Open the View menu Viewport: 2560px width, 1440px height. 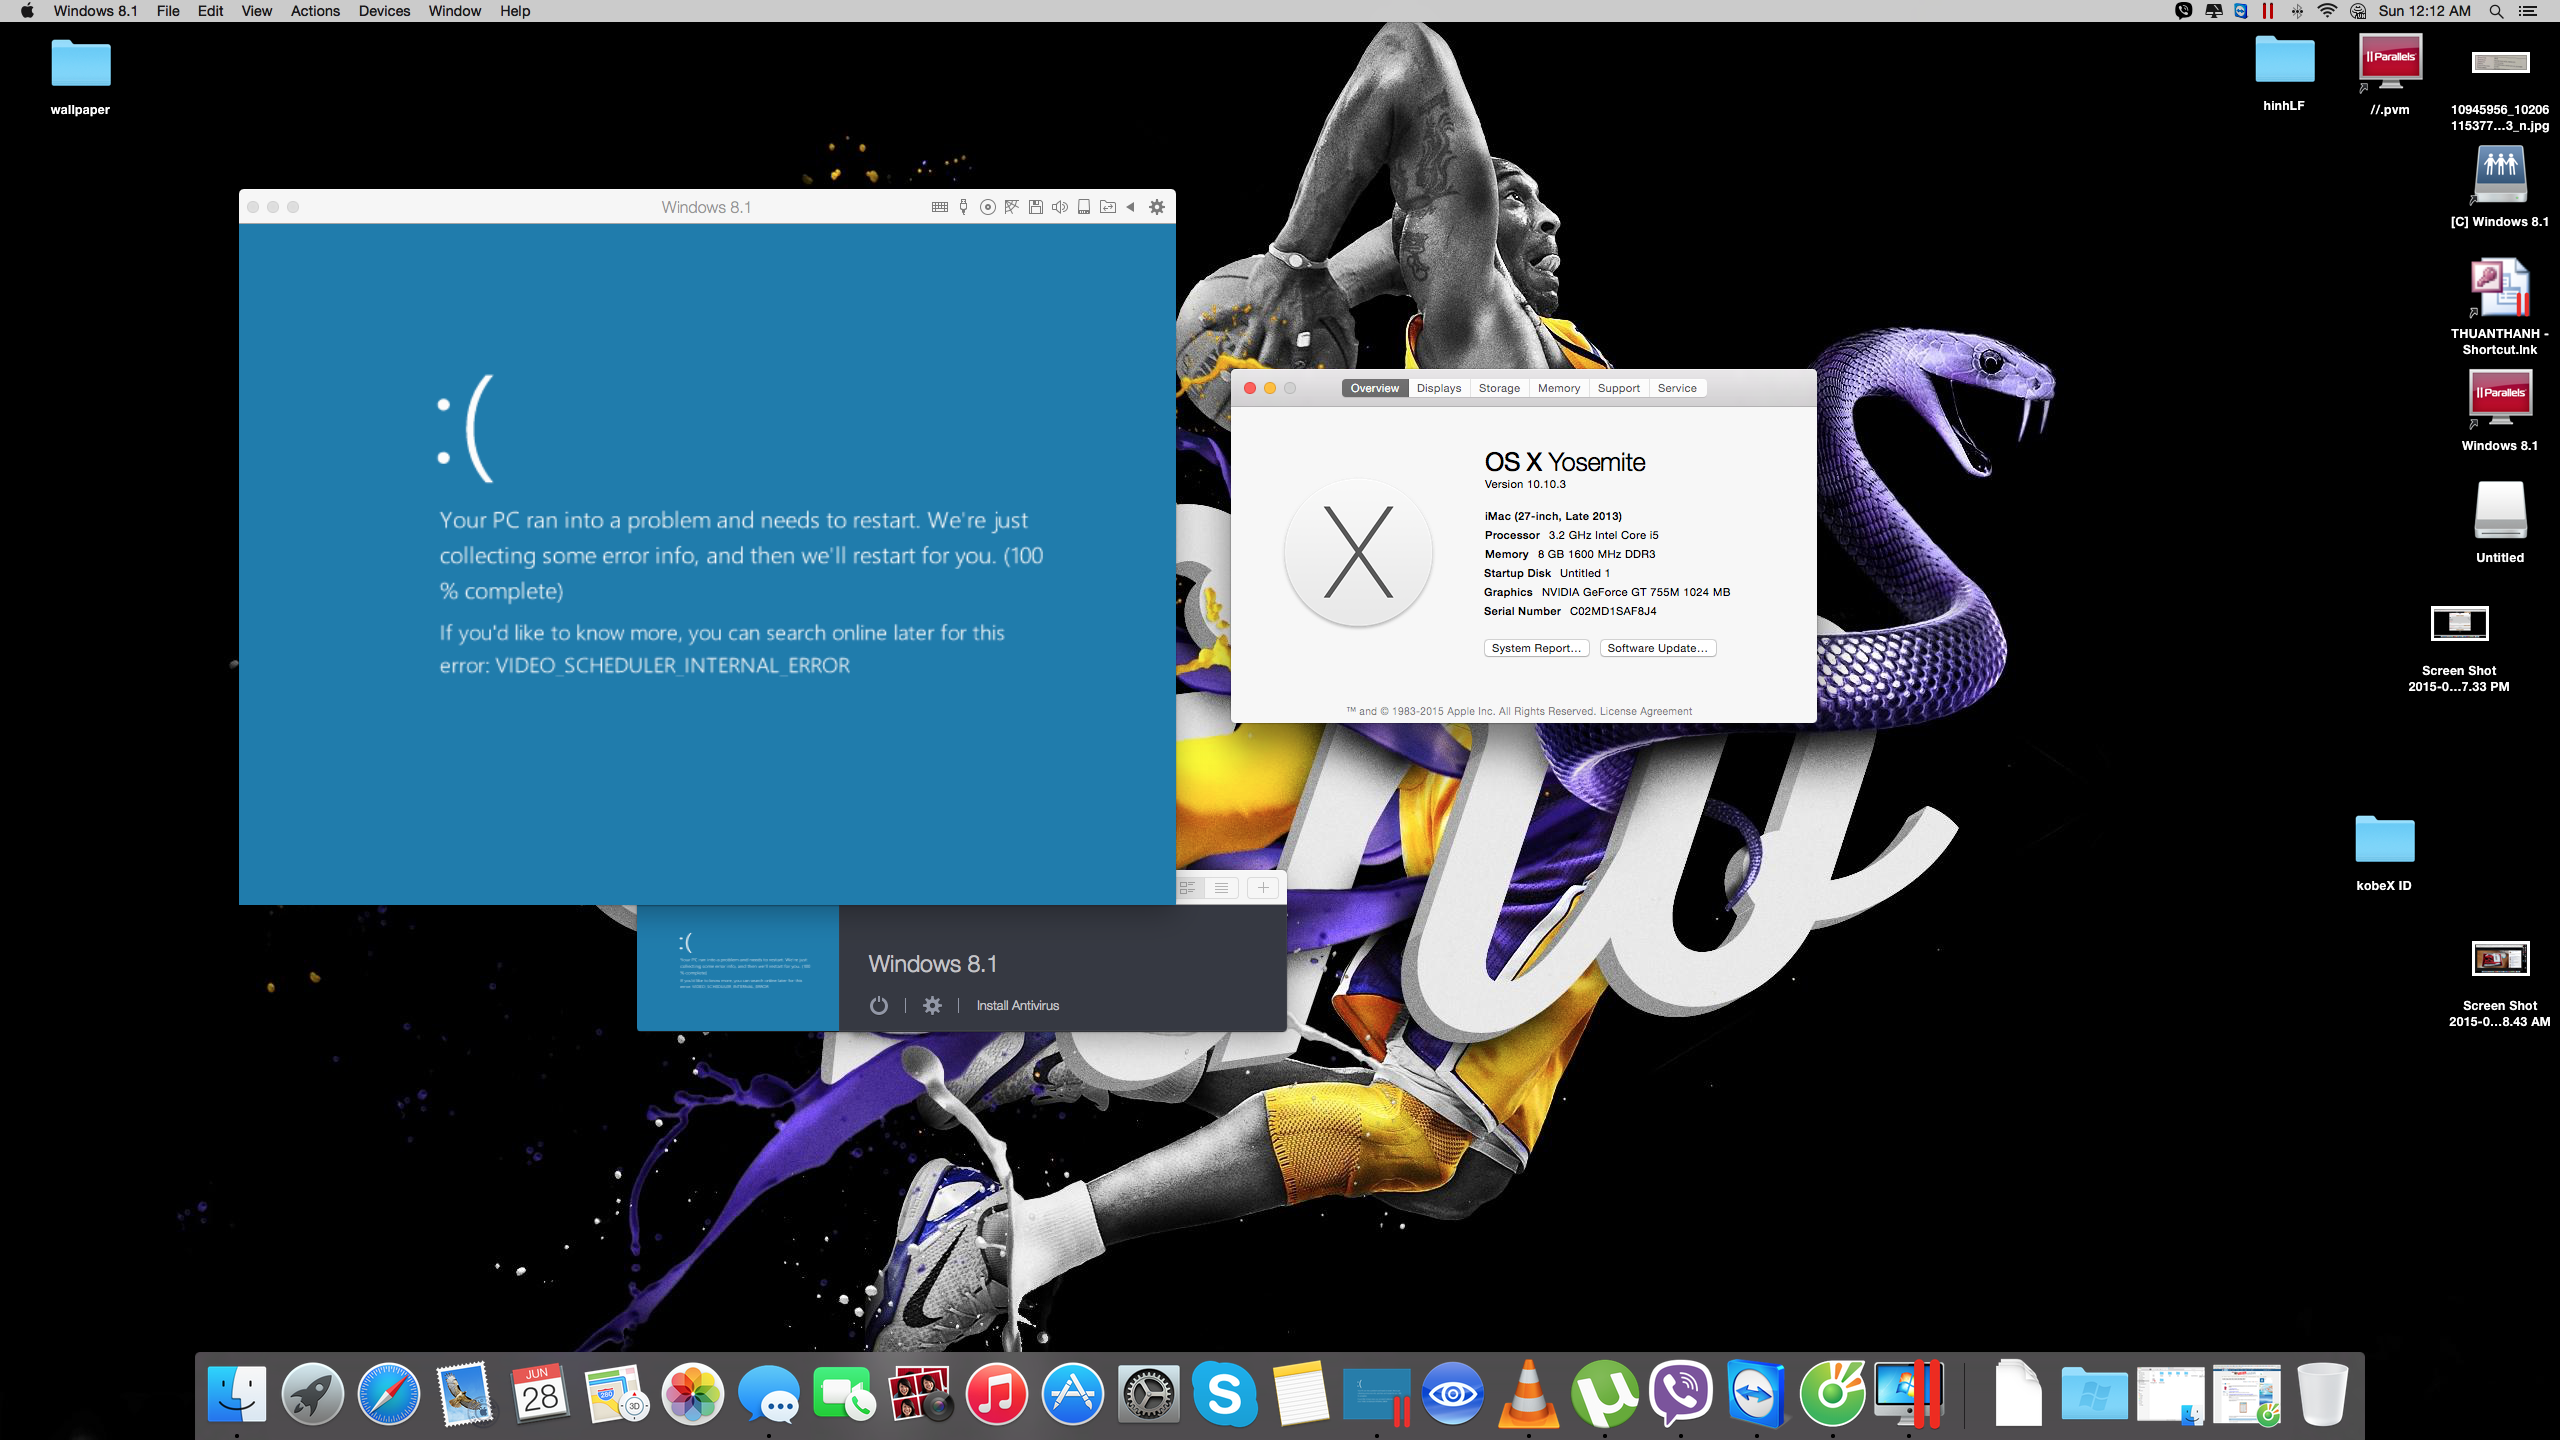coord(256,11)
